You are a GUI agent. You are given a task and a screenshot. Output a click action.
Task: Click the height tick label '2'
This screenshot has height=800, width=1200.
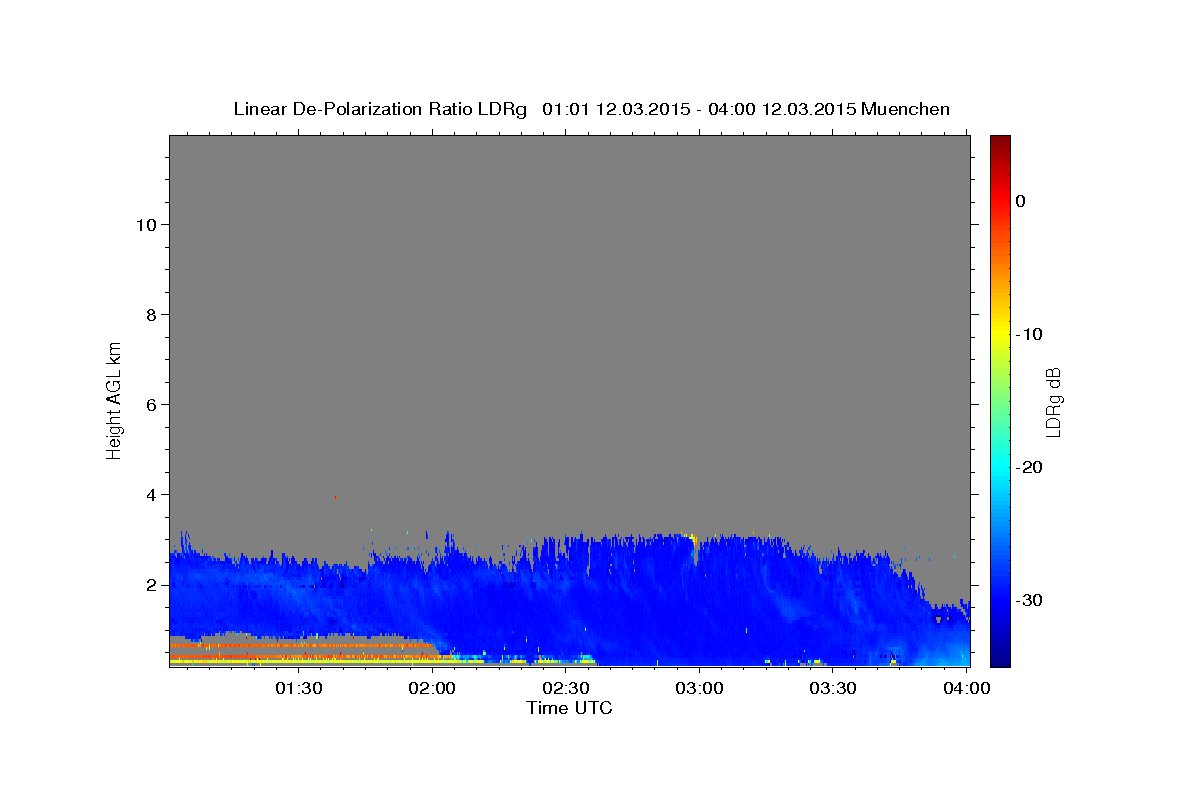[x=149, y=584]
